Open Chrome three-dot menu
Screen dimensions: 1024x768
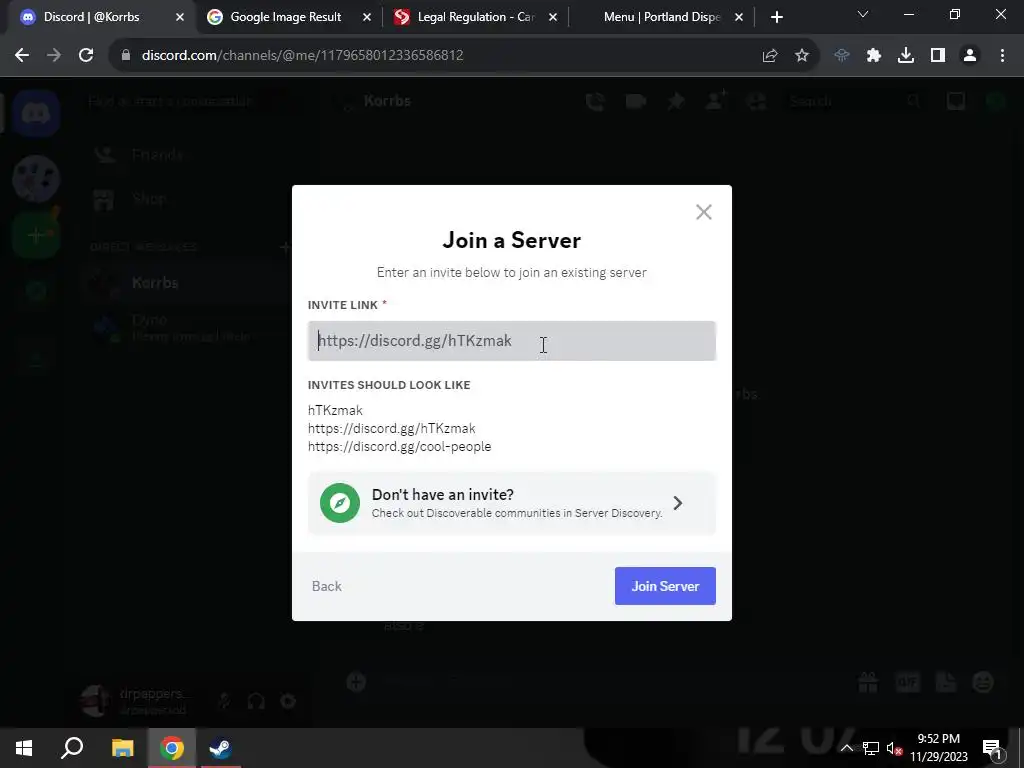[1002, 55]
